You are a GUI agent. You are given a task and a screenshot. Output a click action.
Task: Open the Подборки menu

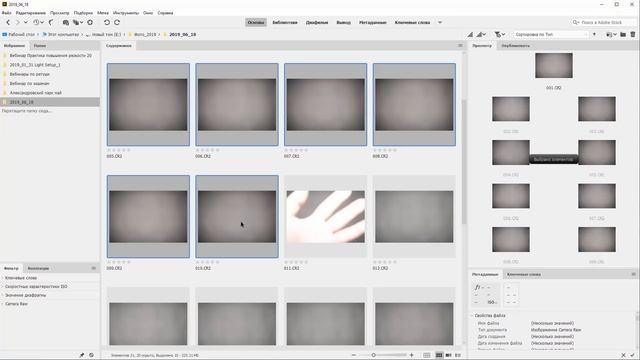(83, 13)
